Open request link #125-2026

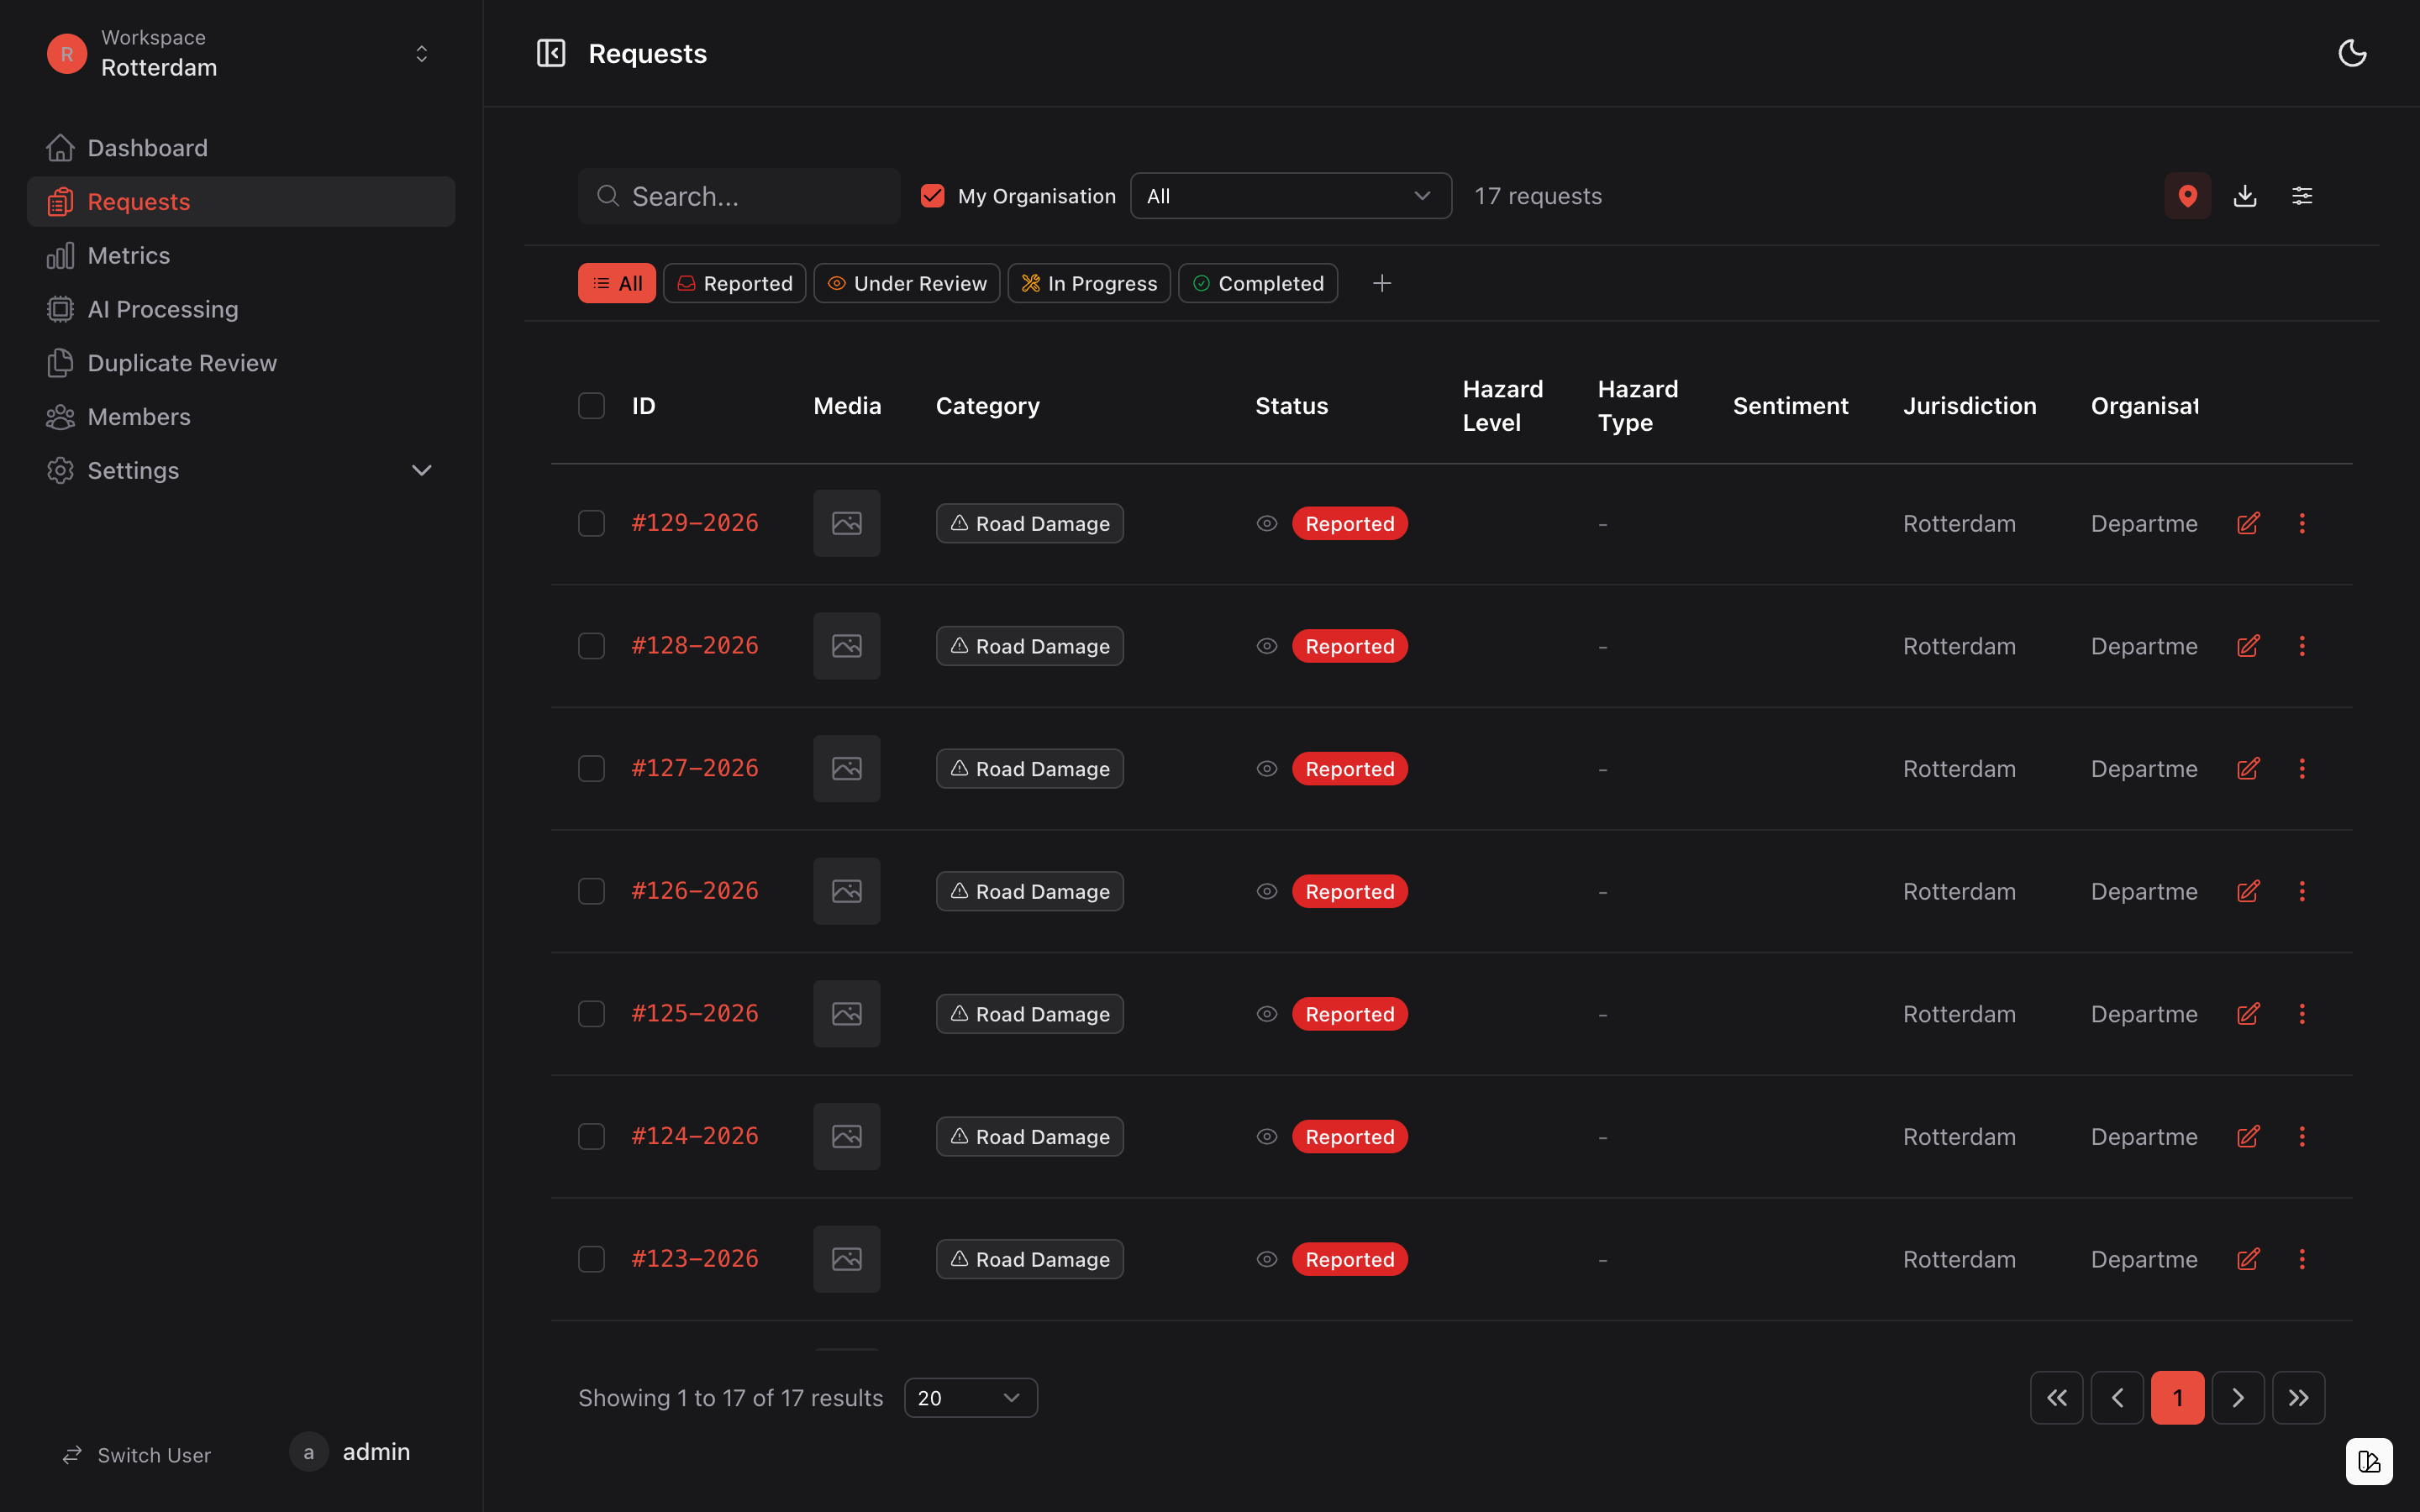coord(695,1014)
